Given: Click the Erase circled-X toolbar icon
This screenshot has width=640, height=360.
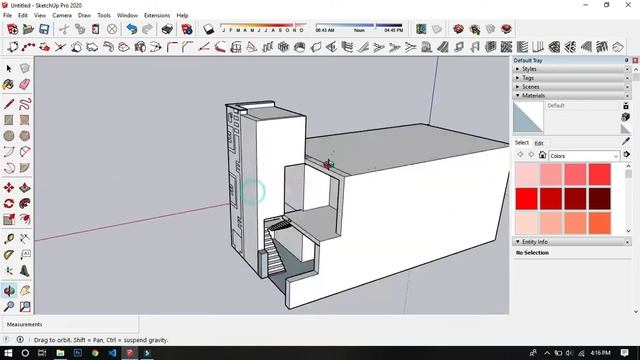Looking at the screenshot, I should 112,29.
